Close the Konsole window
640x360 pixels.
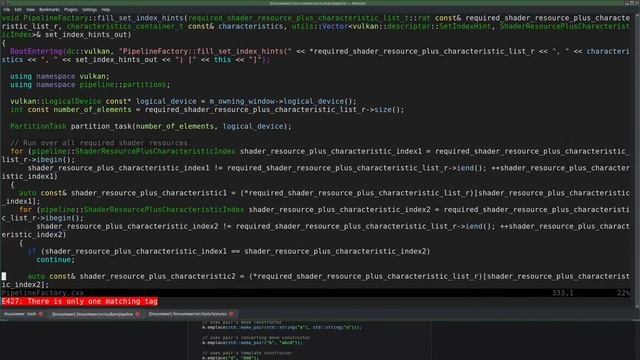tap(637, 3)
